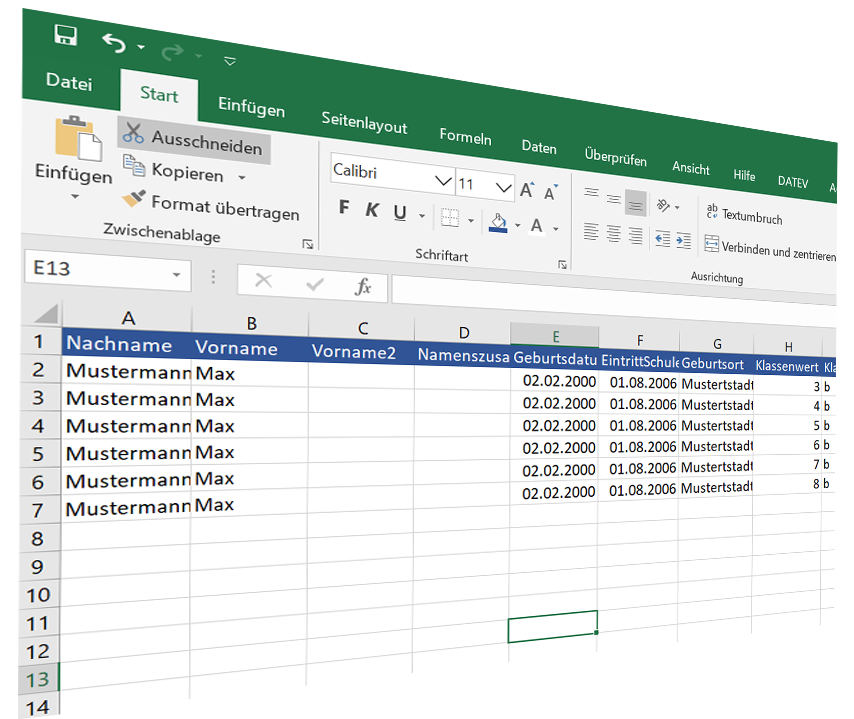Select the Start ribbon tab
This screenshot has height=719, width=854.
click(x=159, y=94)
